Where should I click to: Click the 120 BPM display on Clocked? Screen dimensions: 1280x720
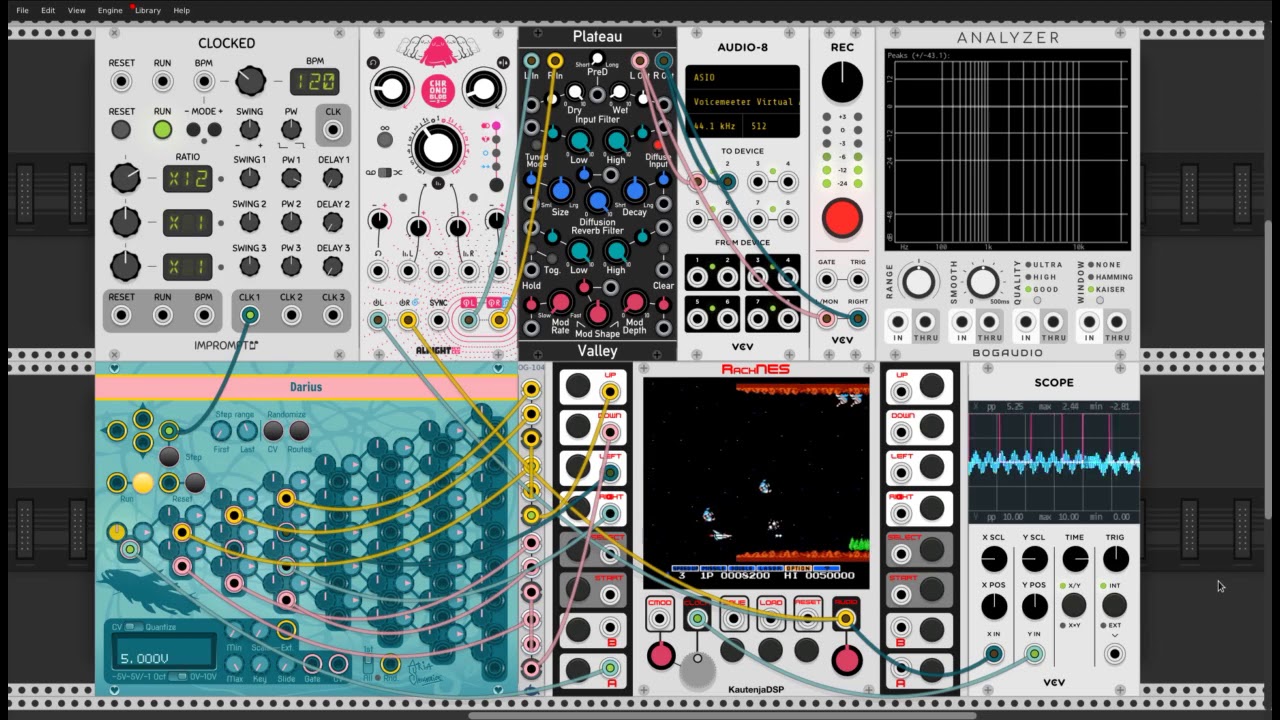click(x=314, y=81)
